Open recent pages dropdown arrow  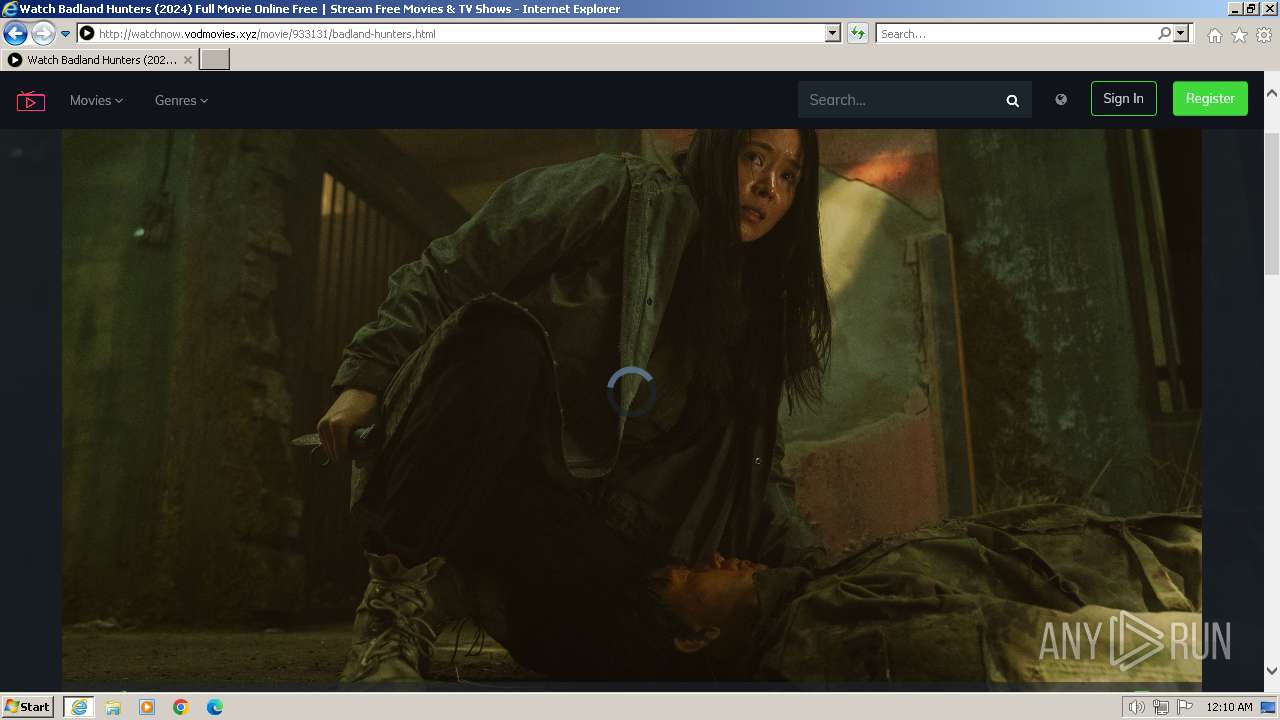66,33
